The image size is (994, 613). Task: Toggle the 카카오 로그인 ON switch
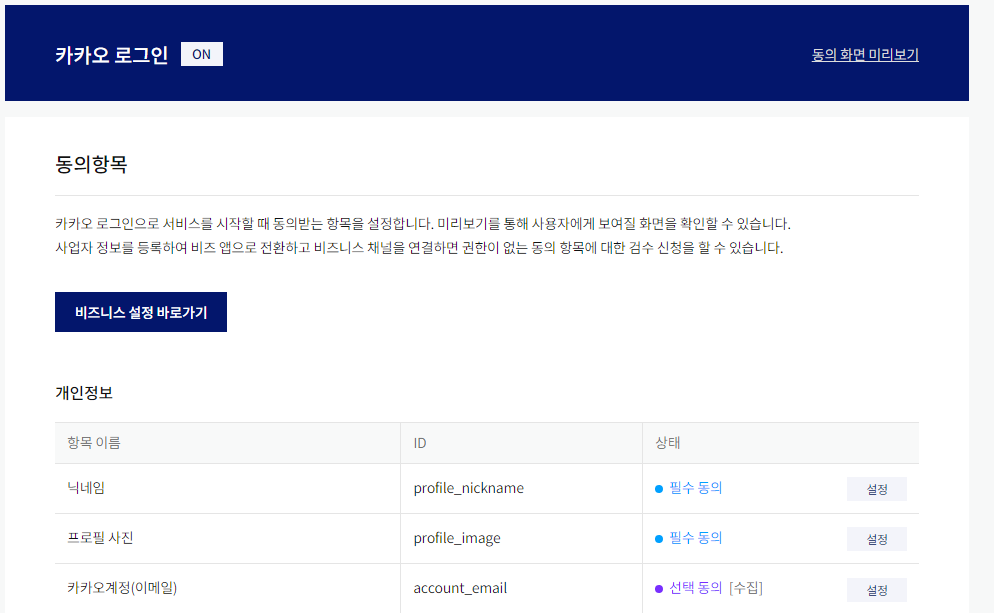[202, 54]
